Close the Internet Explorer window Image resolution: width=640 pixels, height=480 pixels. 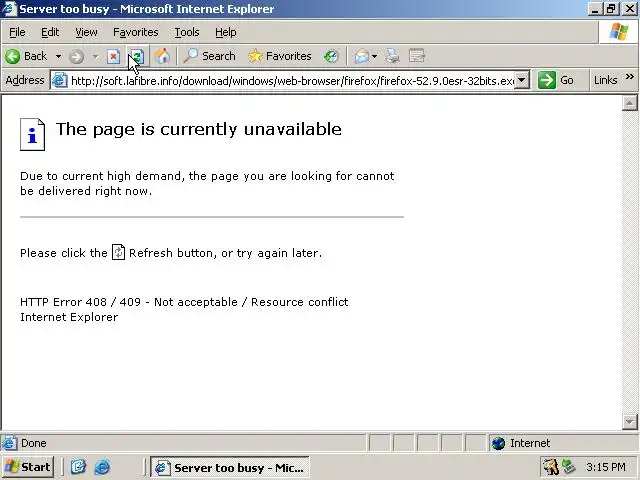630,9
